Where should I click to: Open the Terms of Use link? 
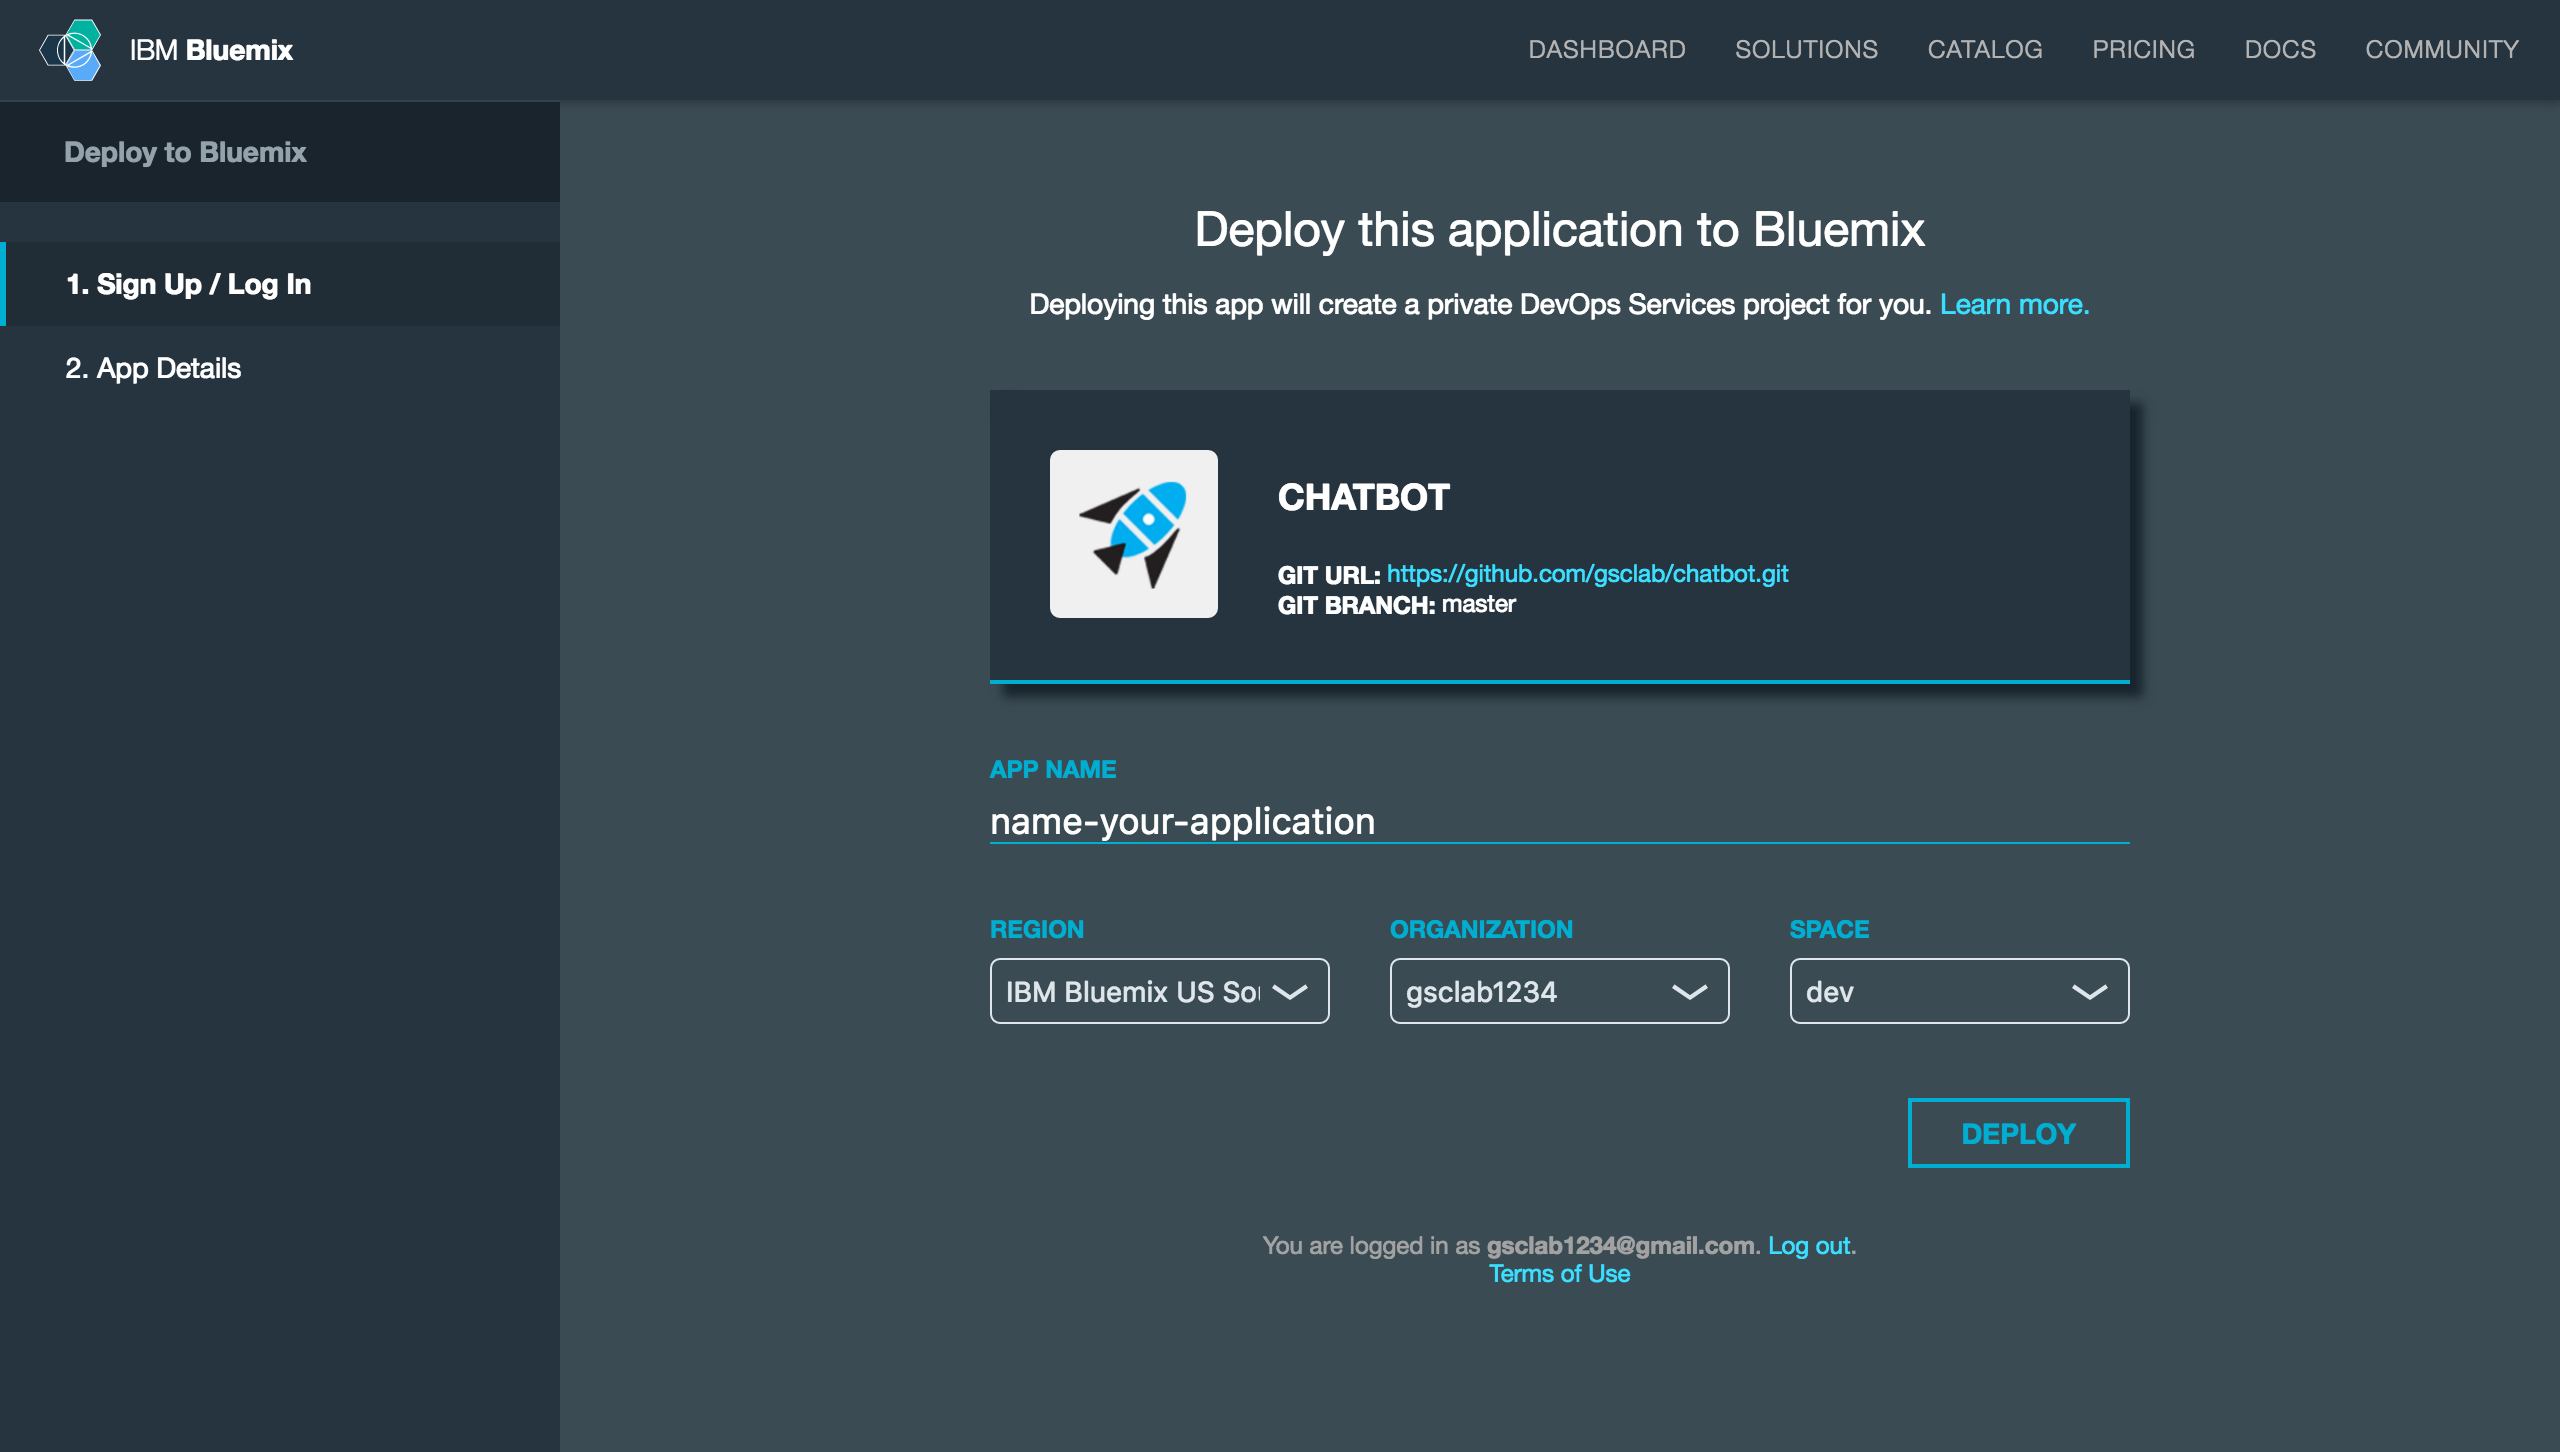pyautogui.click(x=1559, y=1273)
